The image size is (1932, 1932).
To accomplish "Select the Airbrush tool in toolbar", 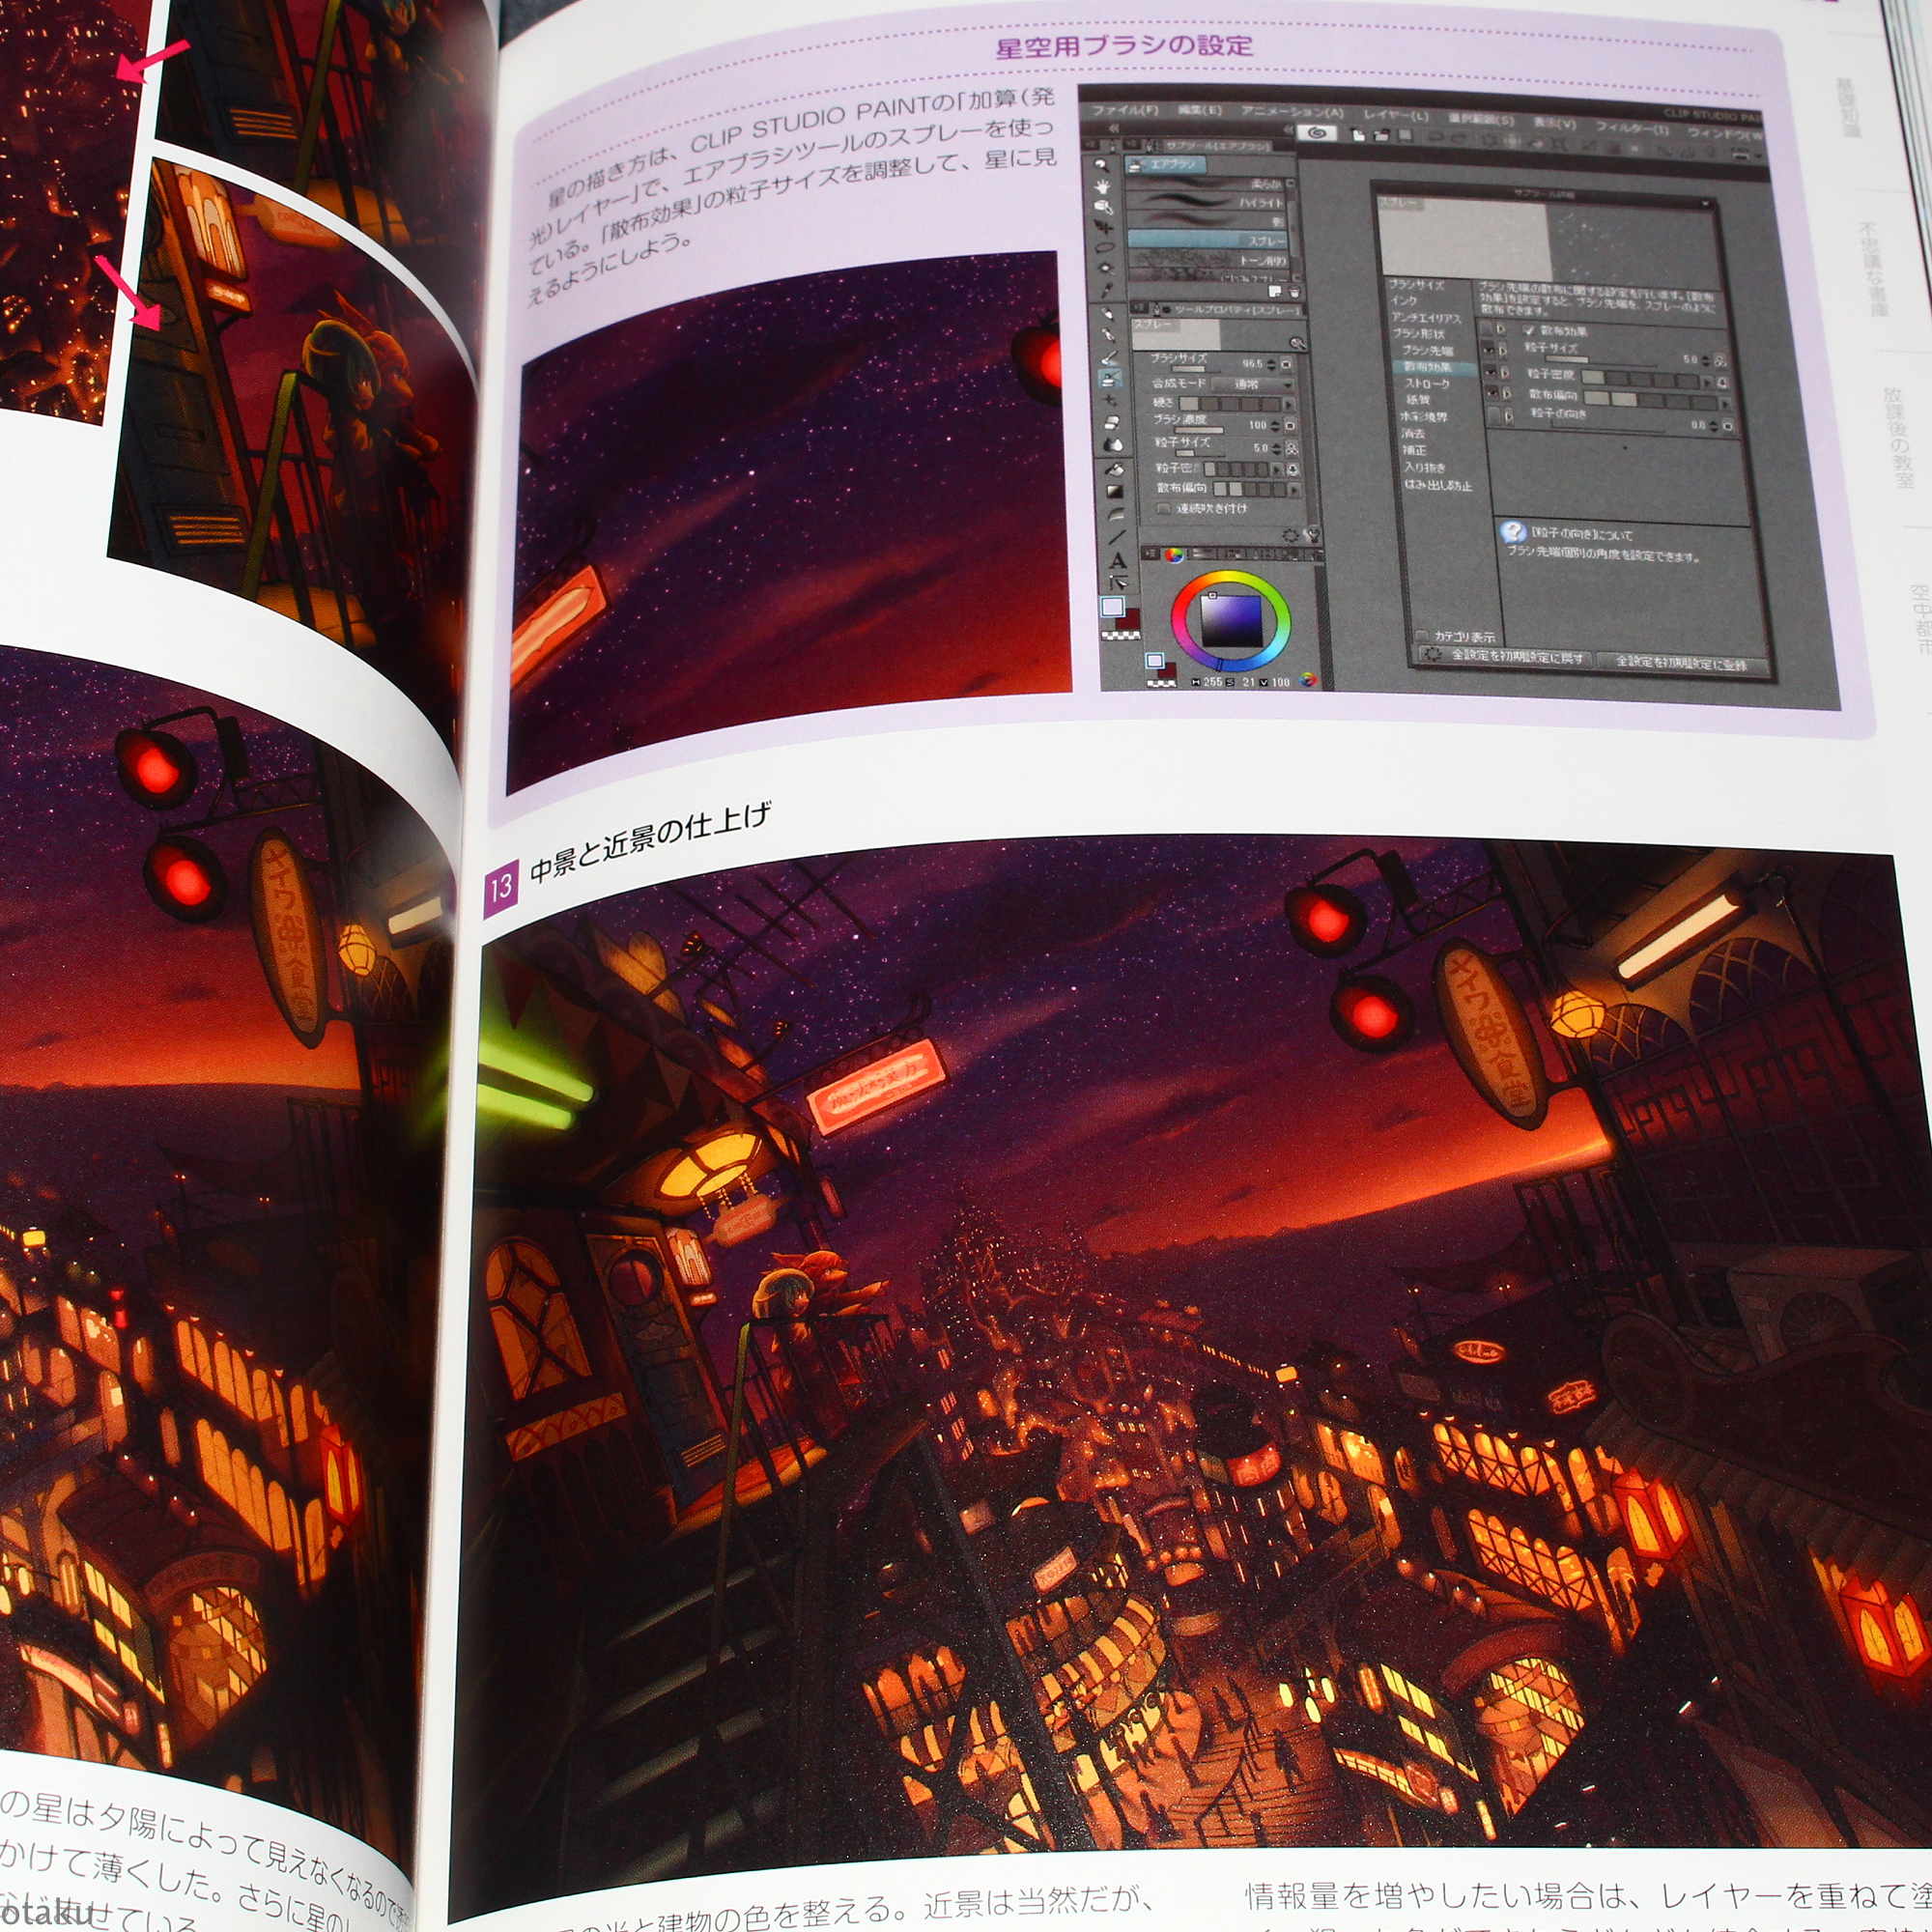I will pos(1110,379).
